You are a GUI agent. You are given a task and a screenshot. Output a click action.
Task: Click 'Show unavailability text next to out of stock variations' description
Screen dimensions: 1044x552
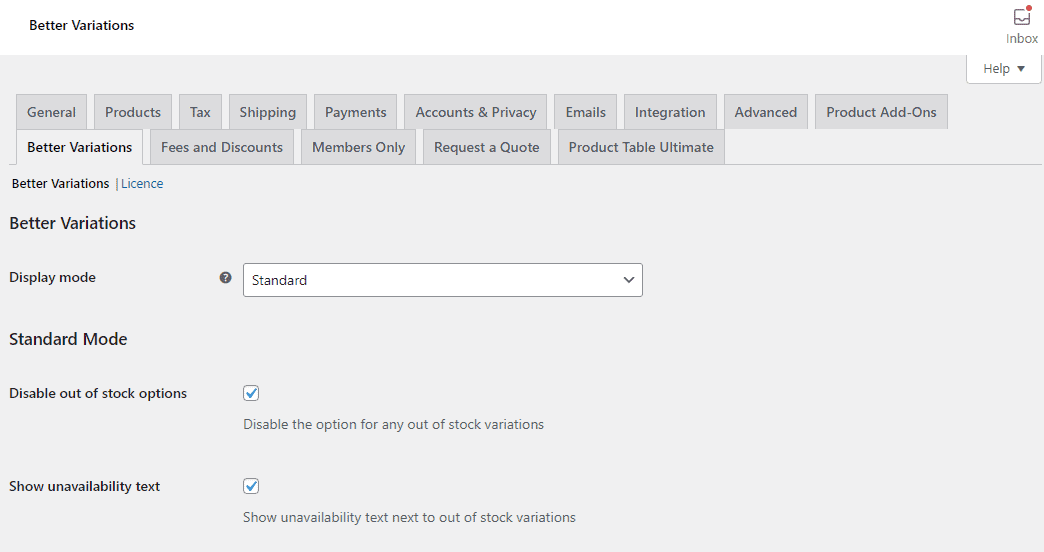(x=409, y=517)
